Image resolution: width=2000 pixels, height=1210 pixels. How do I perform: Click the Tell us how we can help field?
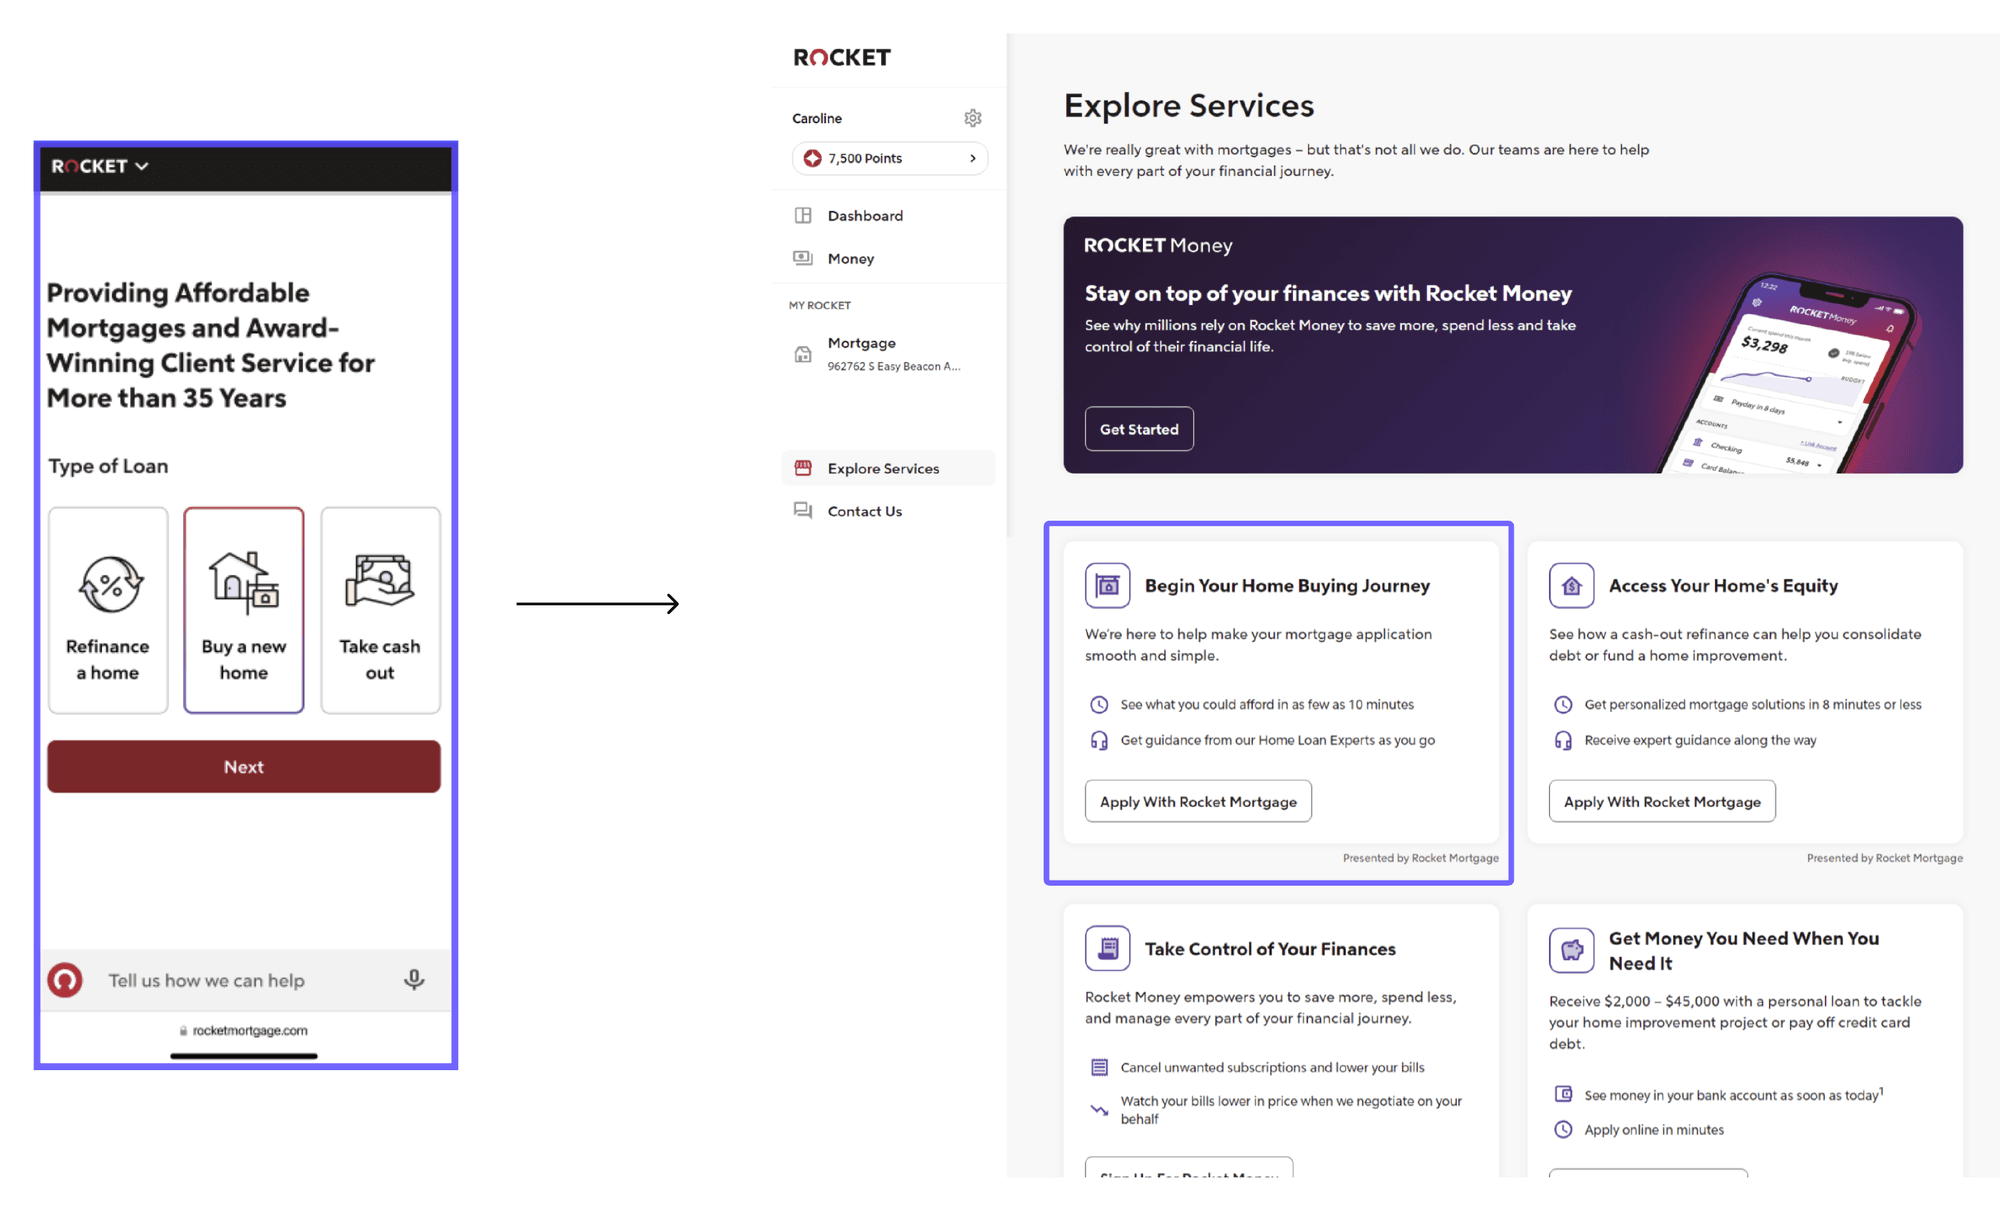click(245, 980)
